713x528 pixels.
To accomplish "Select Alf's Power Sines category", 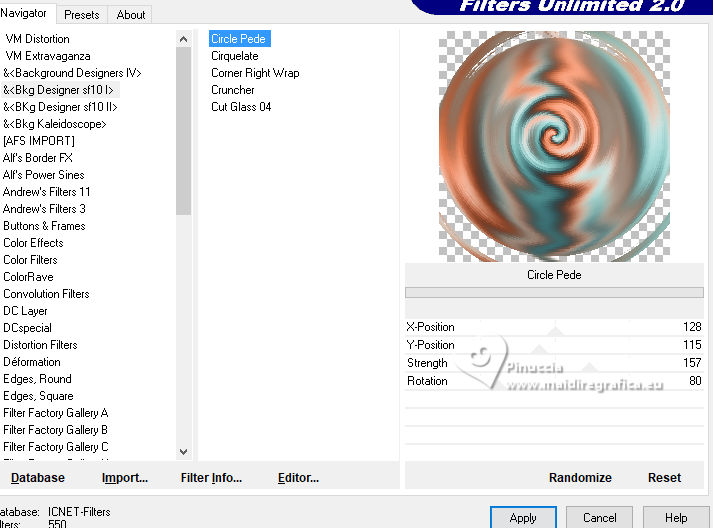I will point(44,175).
